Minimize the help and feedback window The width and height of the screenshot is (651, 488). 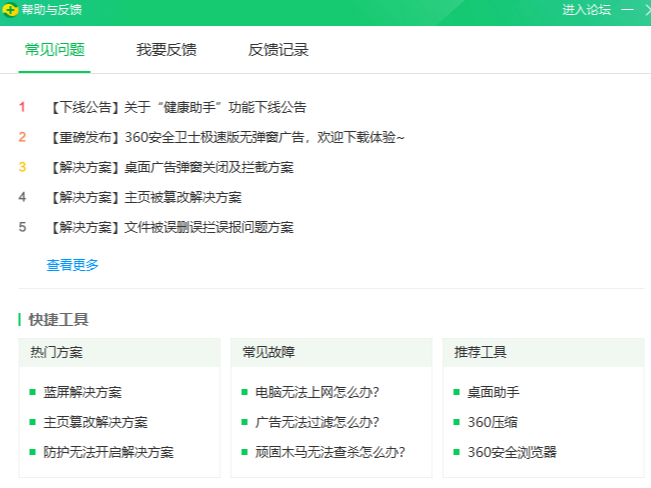click(x=627, y=10)
